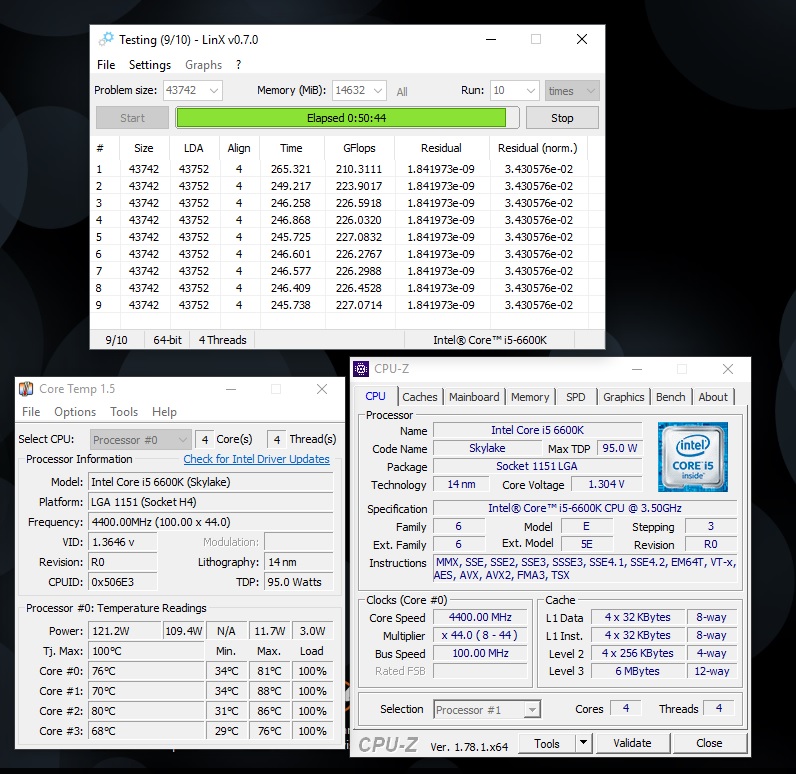Image resolution: width=796 pixels, height=774 pixels.
Task: Click the GFlops column header
Action: pos(359,148)
